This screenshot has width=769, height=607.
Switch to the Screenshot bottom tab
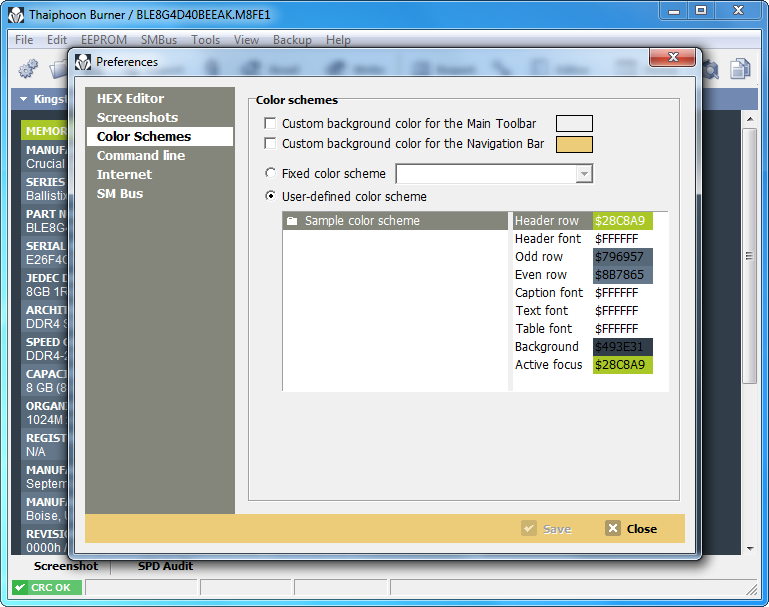[66, 566]
